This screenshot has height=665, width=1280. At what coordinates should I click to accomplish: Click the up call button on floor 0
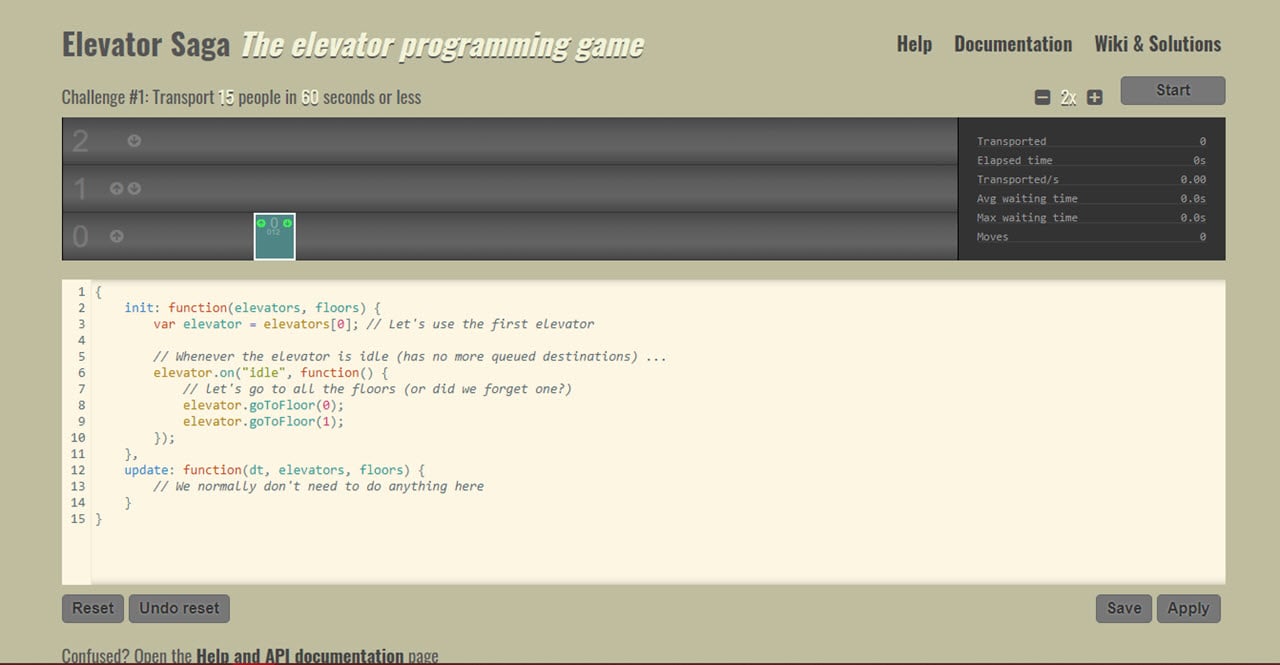point(116,236)
